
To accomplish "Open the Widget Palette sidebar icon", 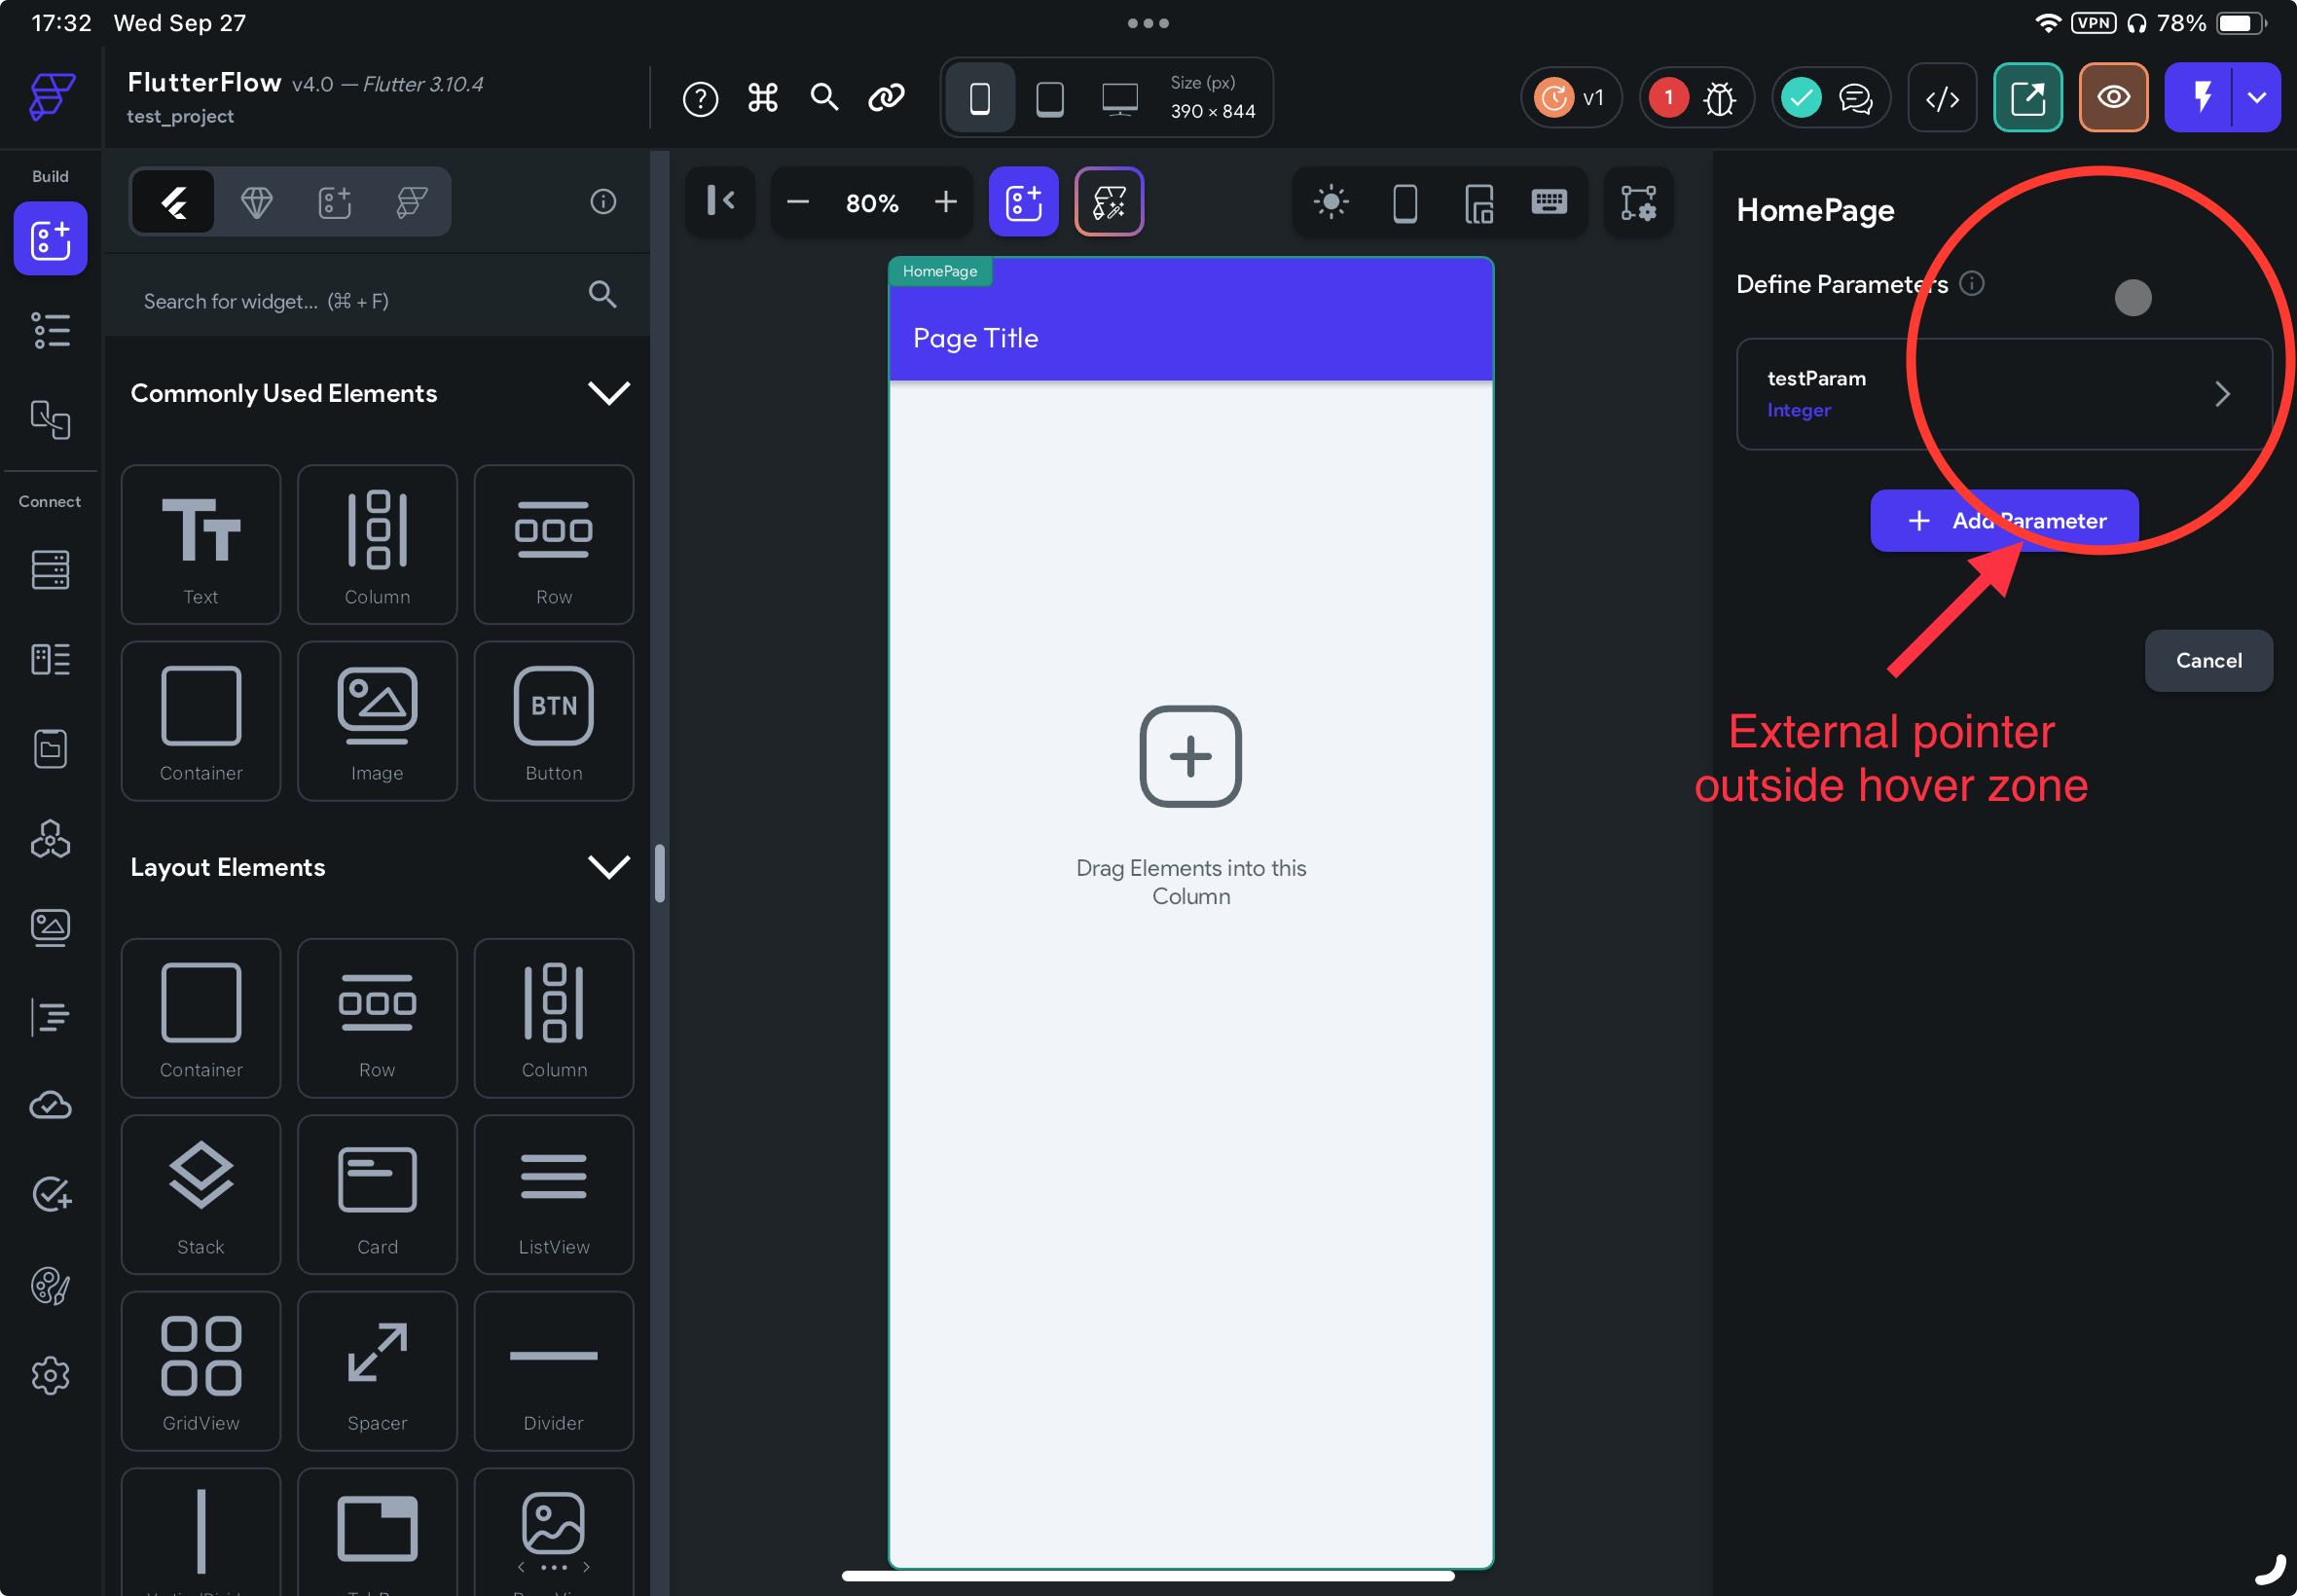I will pyautogui.click(x=50, y=239).
